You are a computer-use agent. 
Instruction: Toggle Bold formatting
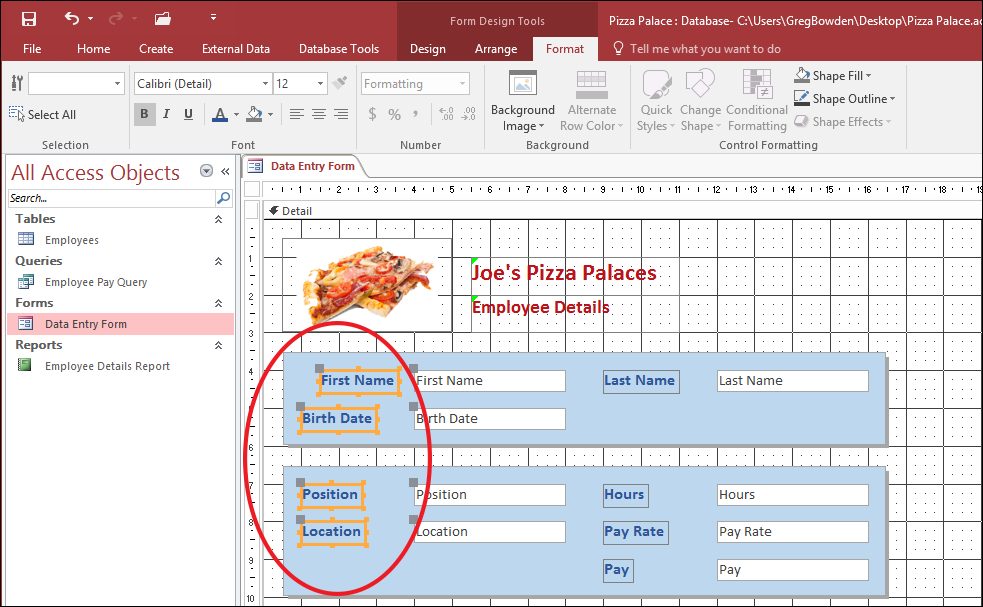pos(144,114)
